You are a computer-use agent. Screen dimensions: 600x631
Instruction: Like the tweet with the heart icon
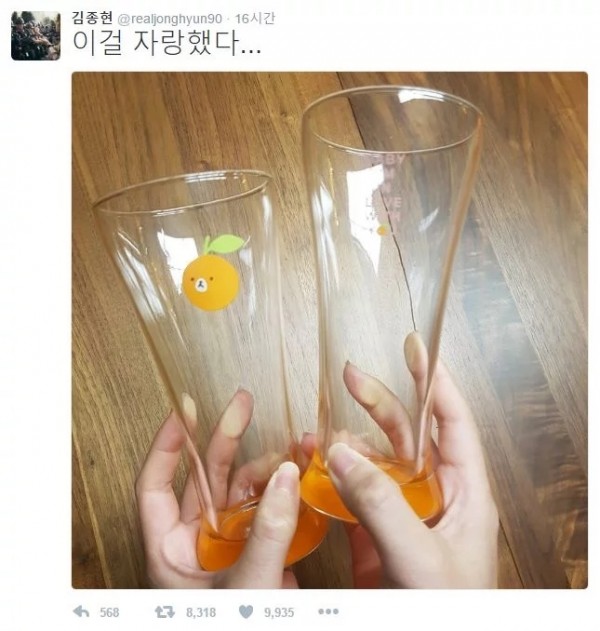[246, 612]
